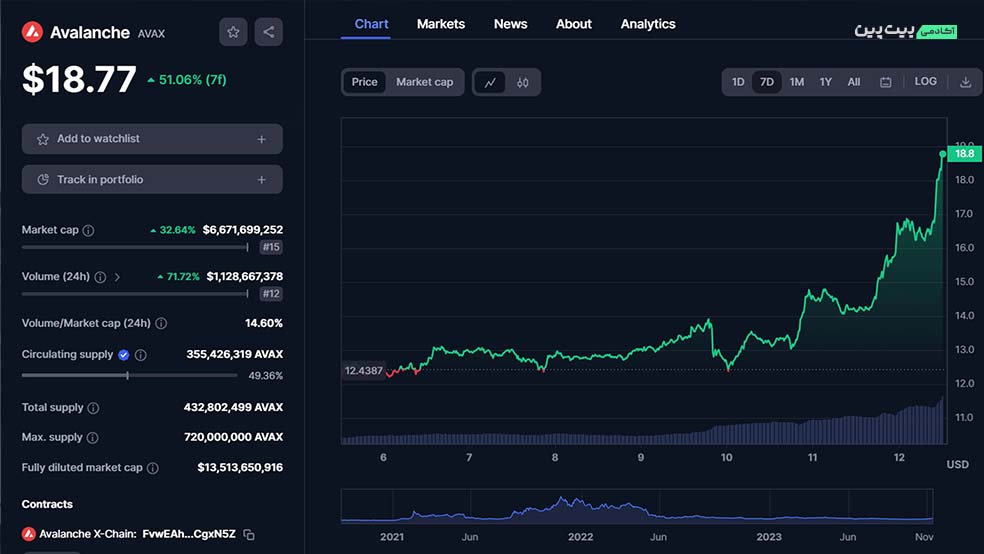Click the Contracts heading
Image resolution: width=984 pixels, height=554 pixels.
click(47, 504)
